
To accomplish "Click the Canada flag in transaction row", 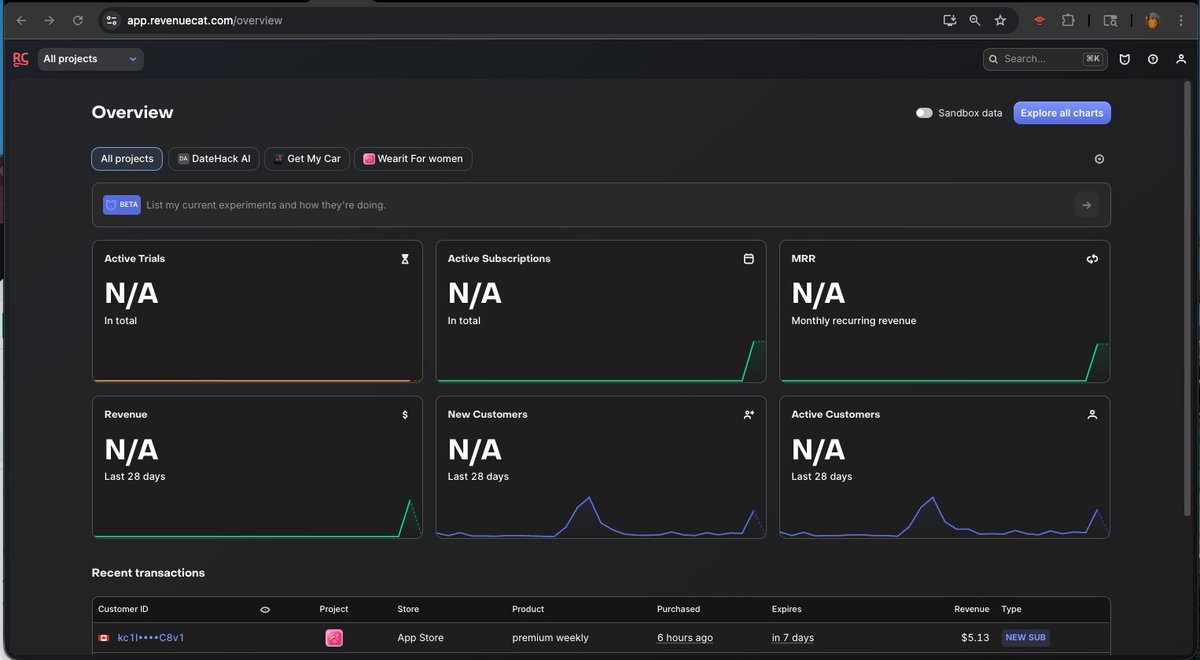I will click(103, 638).
